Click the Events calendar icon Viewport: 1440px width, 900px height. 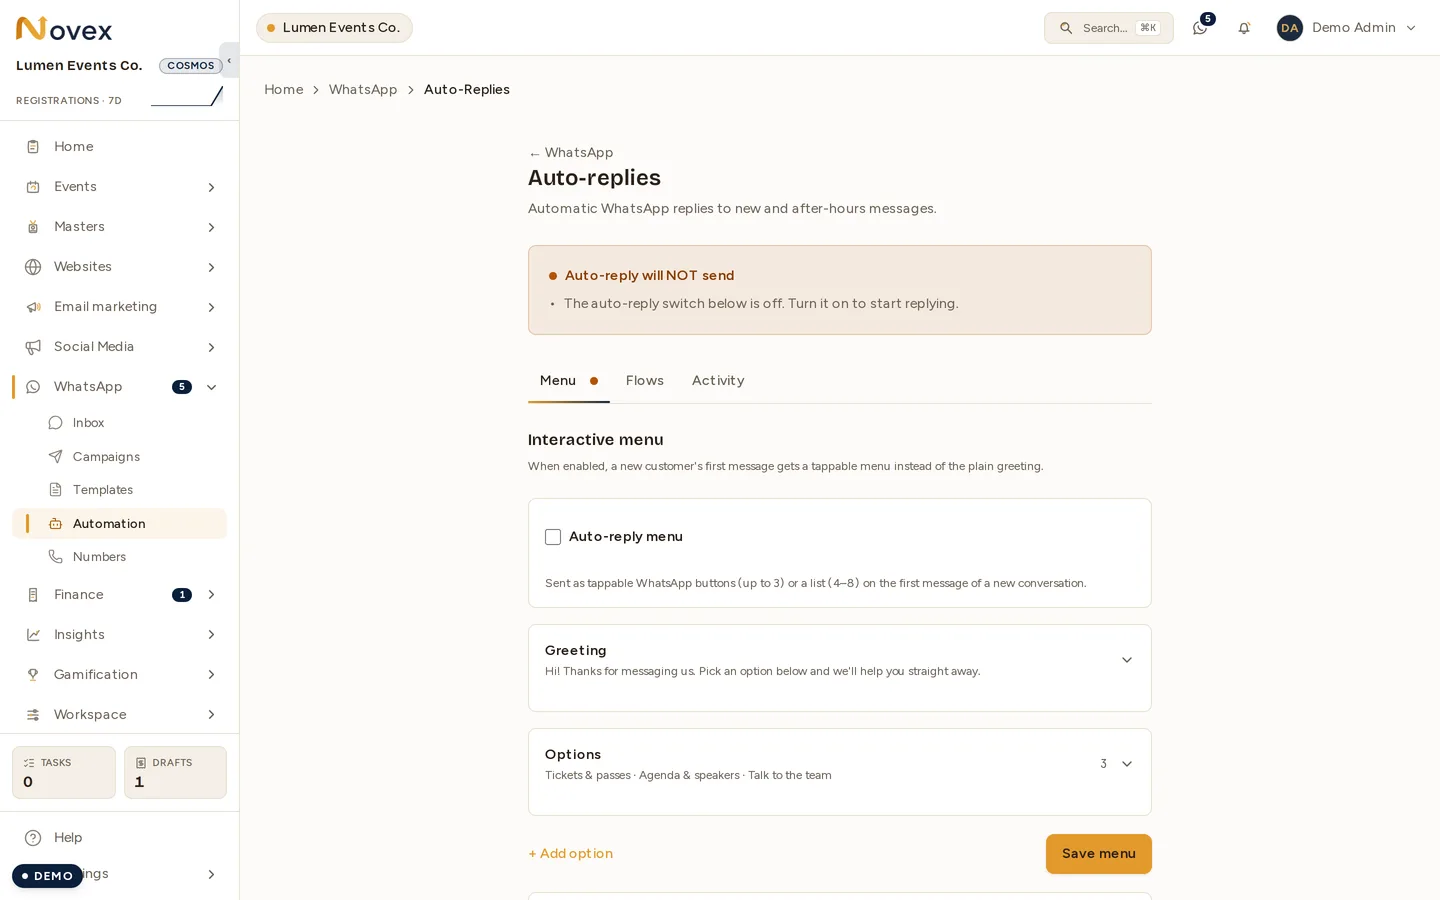click(33, 187)
